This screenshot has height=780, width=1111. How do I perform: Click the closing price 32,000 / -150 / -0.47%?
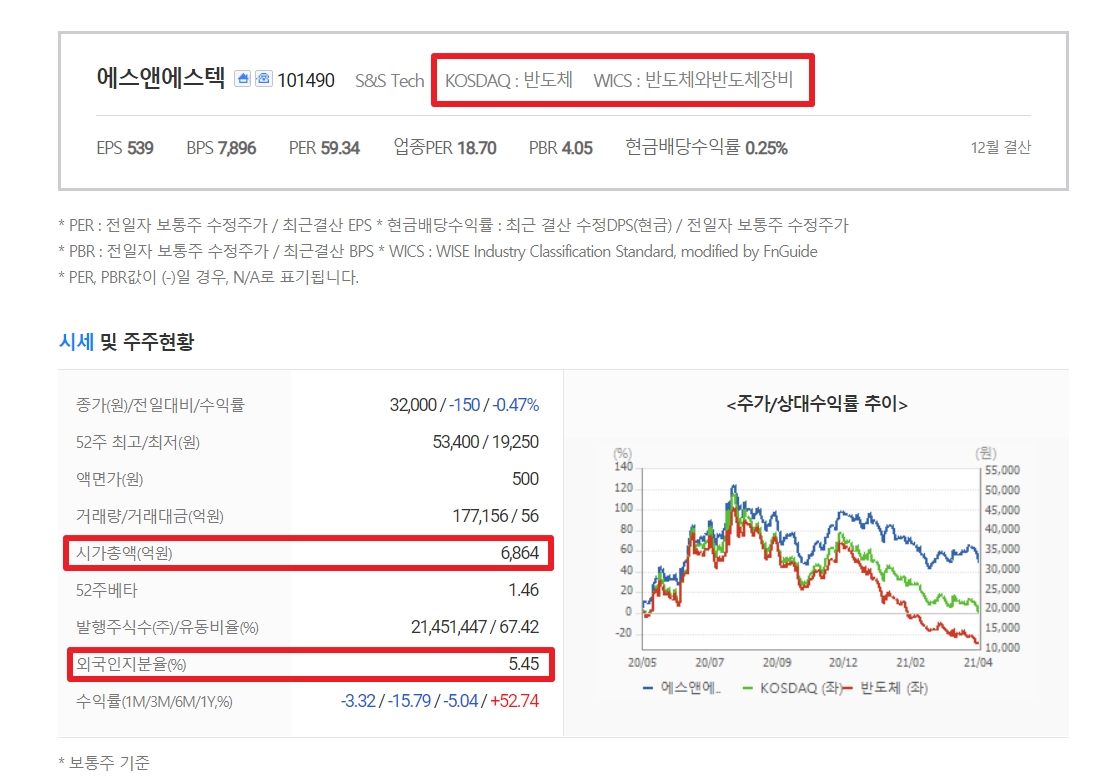(x=464, y=405)
